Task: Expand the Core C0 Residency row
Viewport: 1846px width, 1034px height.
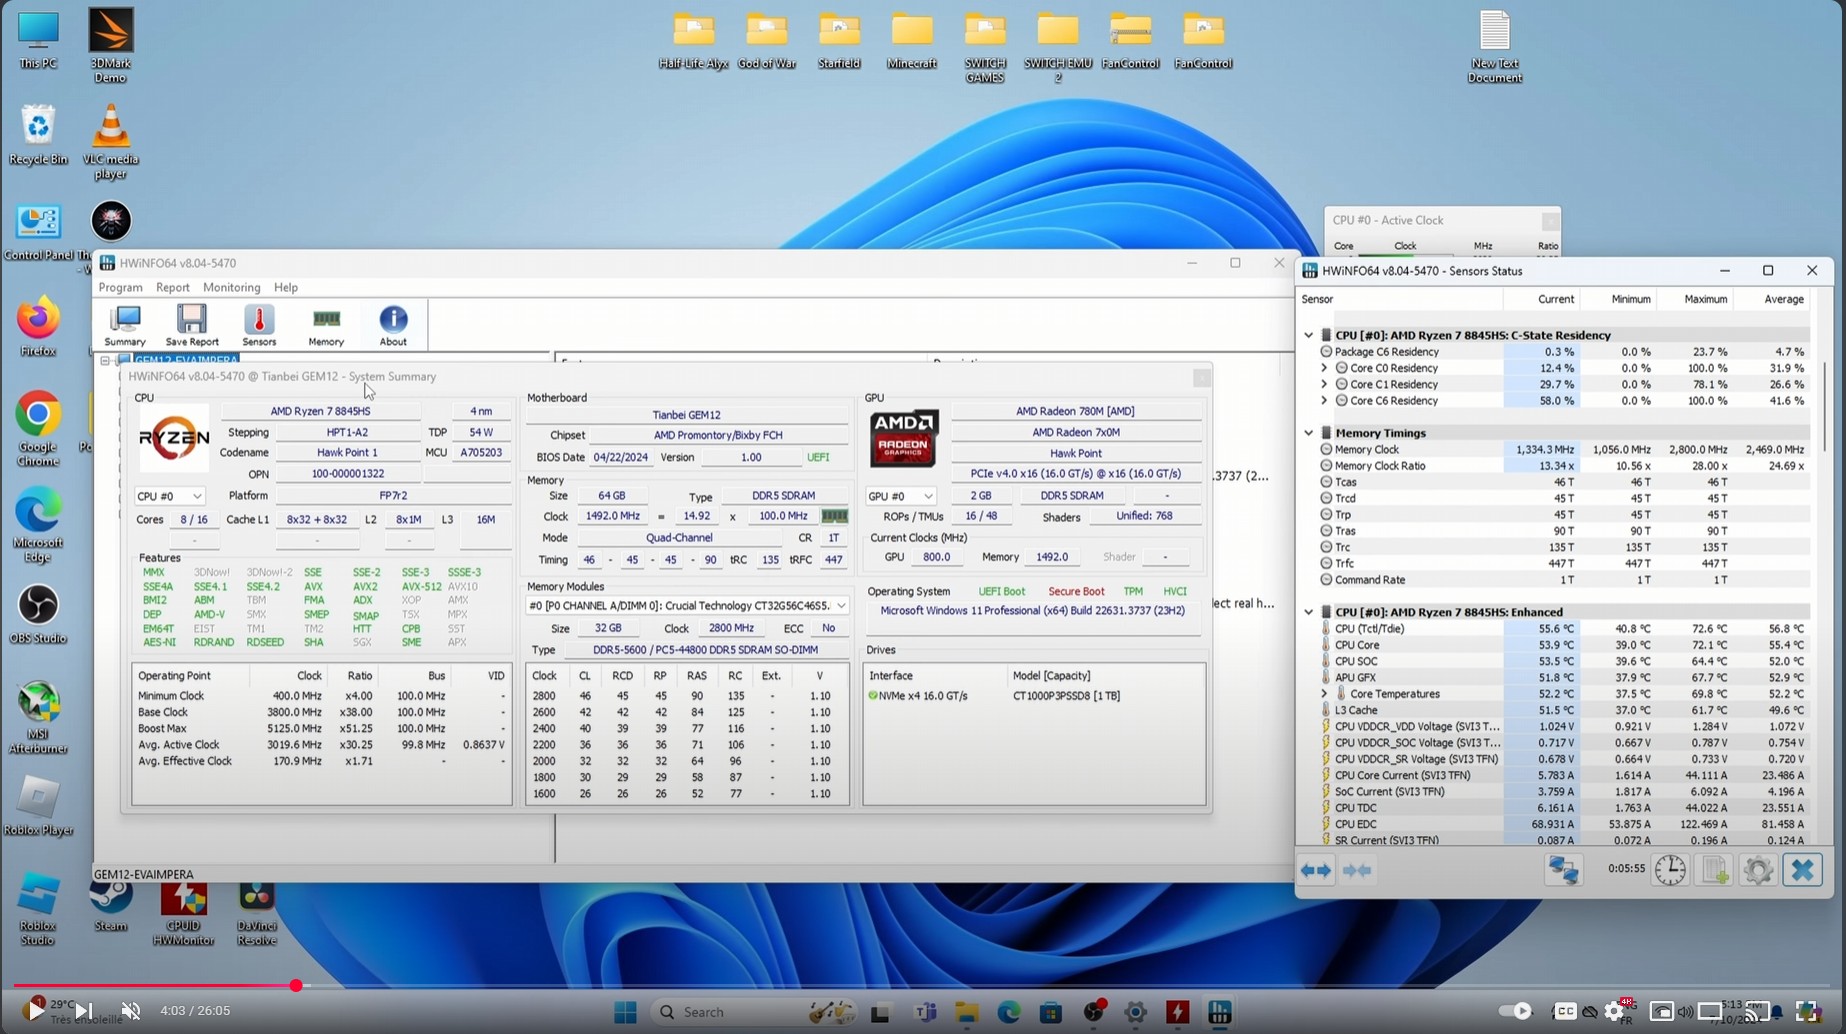Action: coord(1324,368)
